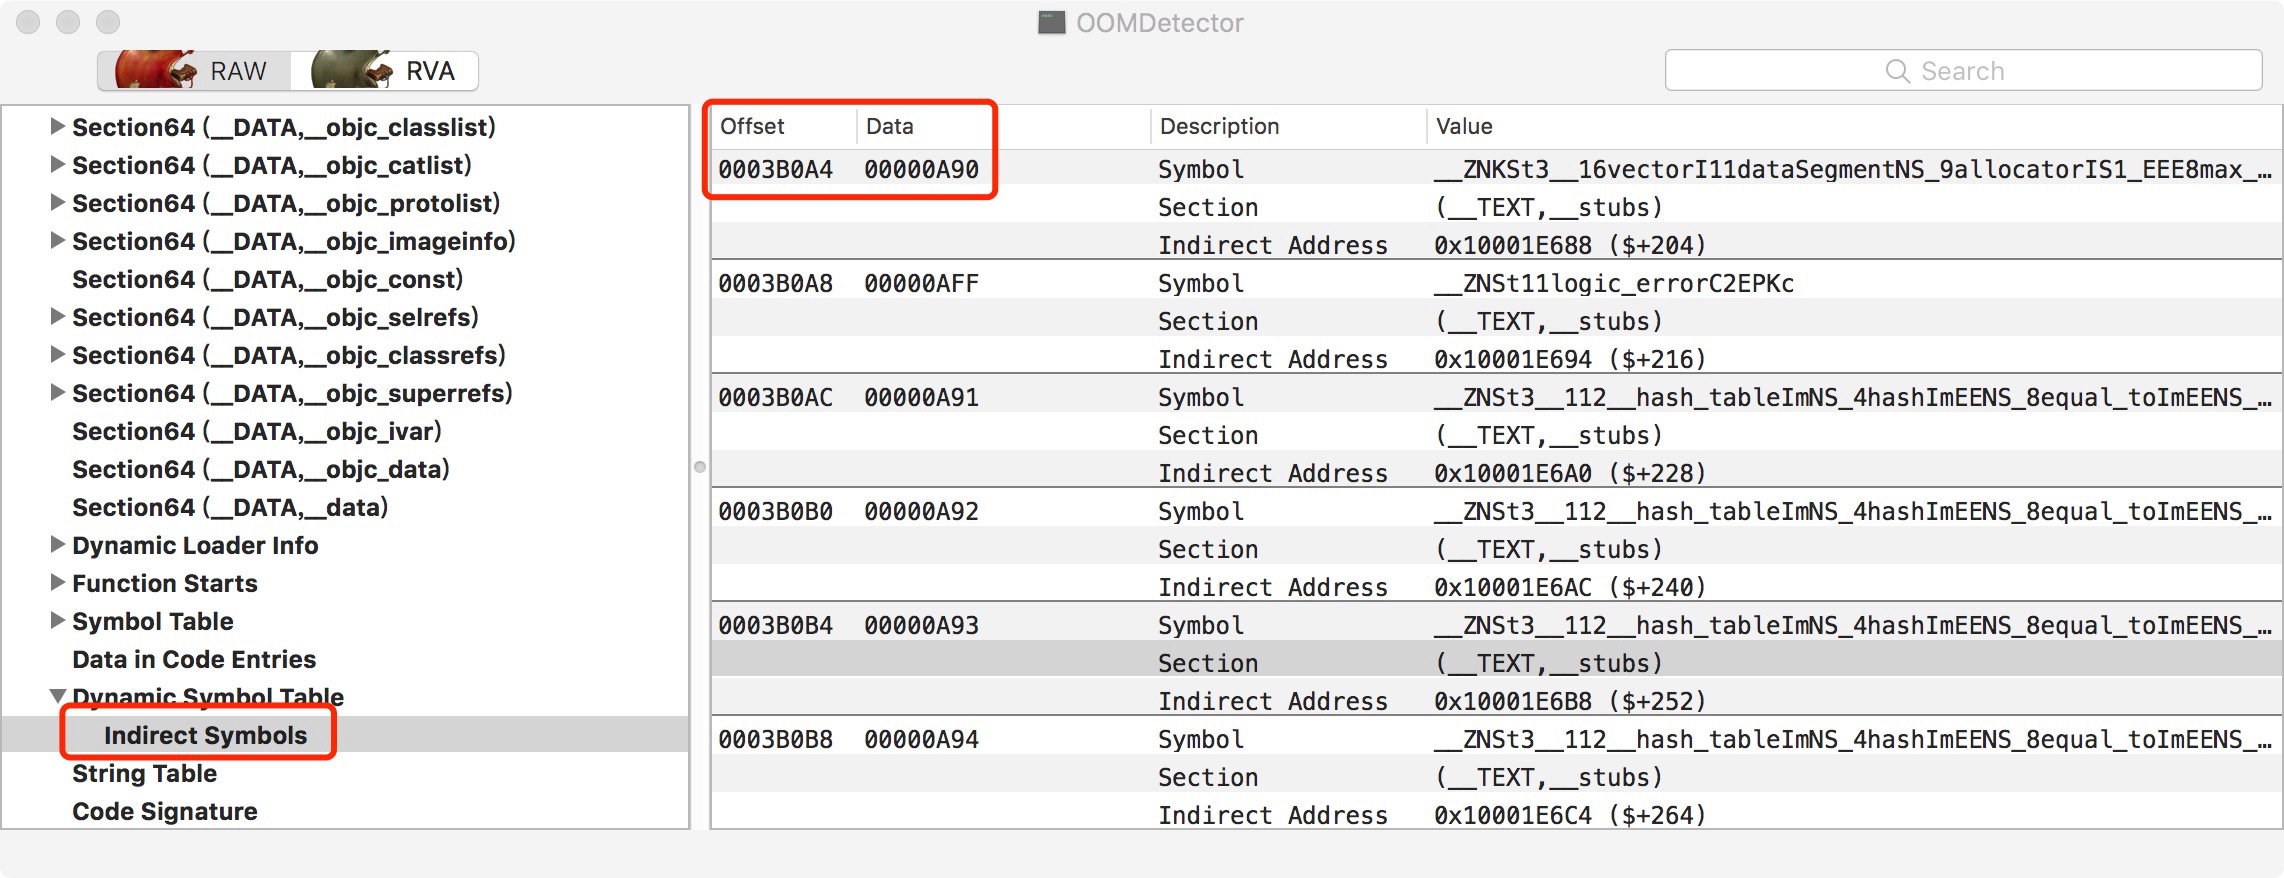Switch to RAW address mode
Image resolution: width=2284 pixels, height=878 pixels.
[194, 71]
